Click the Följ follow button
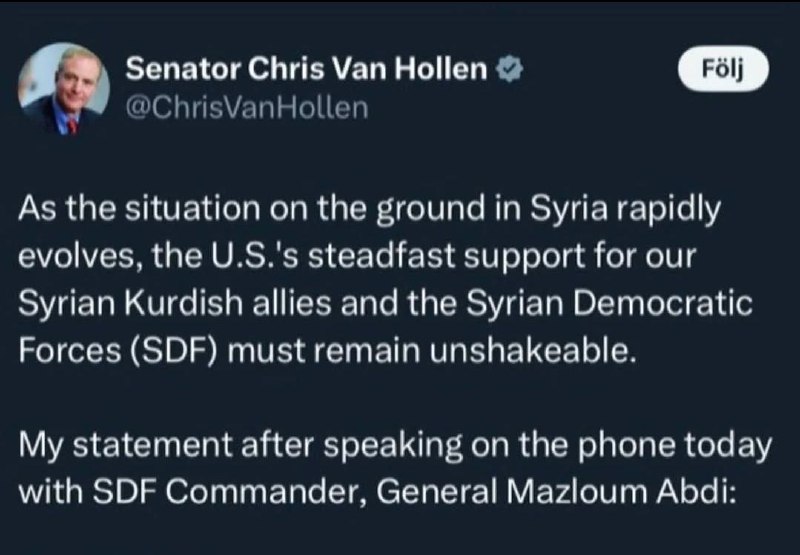This screenshot has width=800, height=555. pos(723,69)
